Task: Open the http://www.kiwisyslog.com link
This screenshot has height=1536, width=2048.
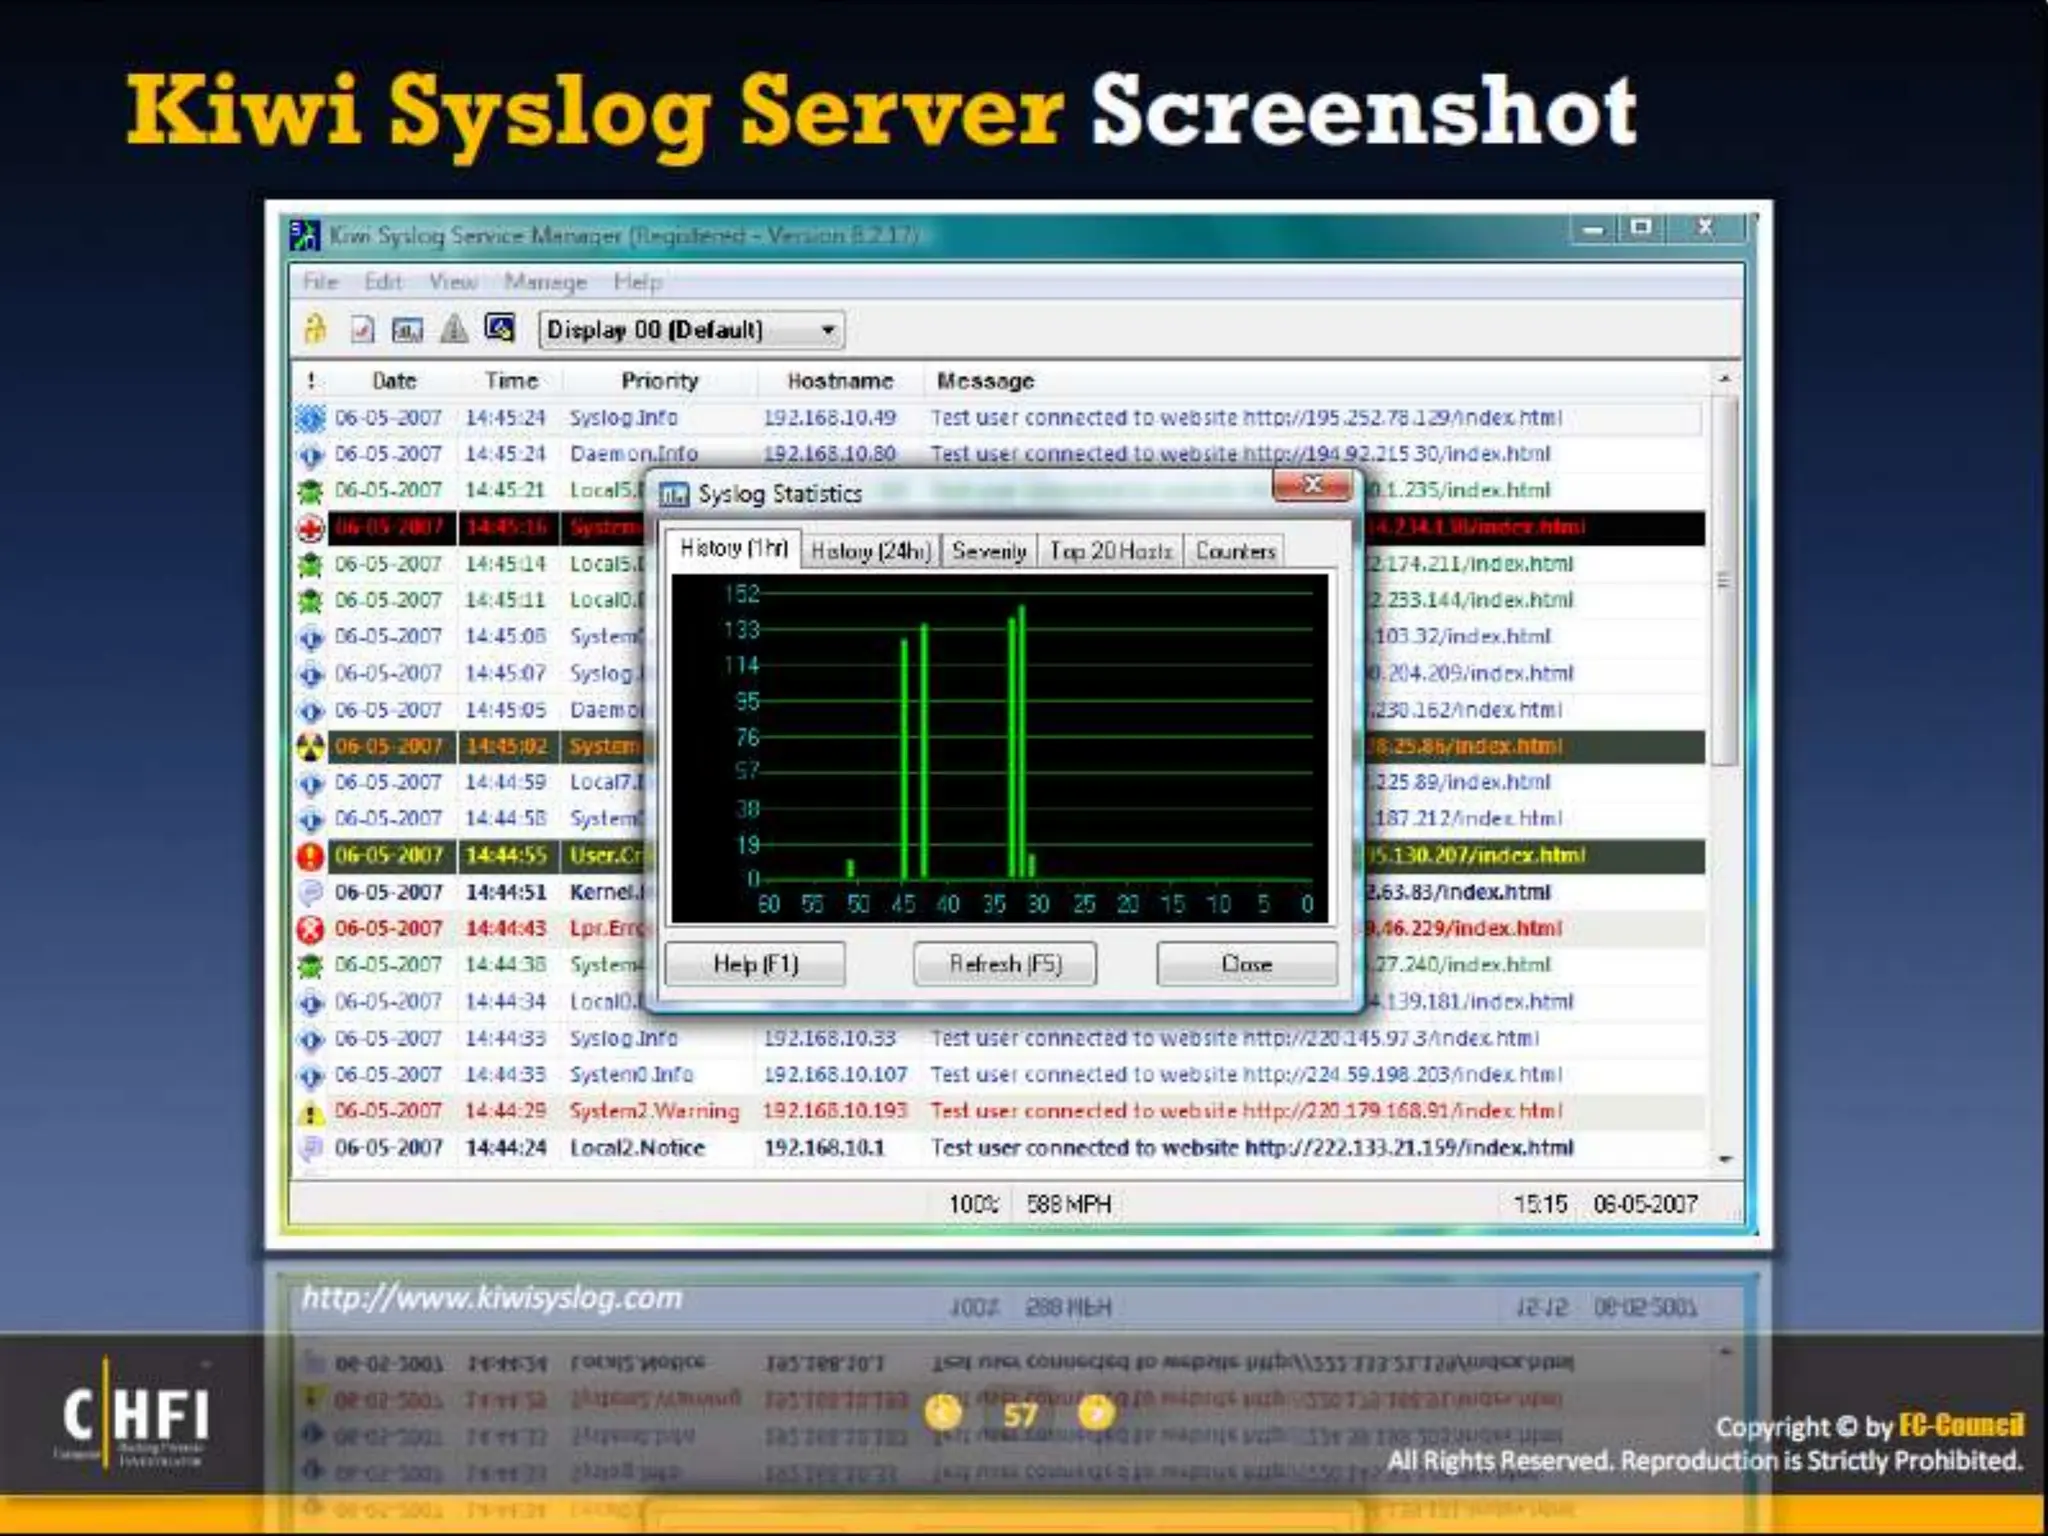Action: pos(491,1298)
